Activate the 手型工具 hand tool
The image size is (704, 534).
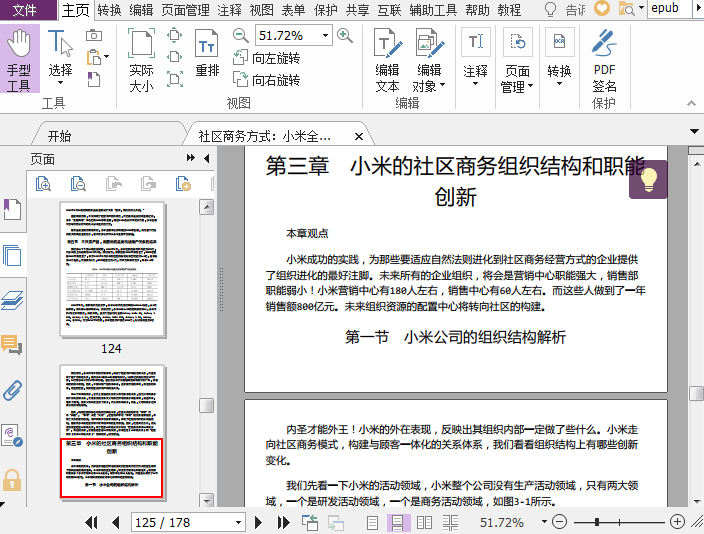coord(19,59)
